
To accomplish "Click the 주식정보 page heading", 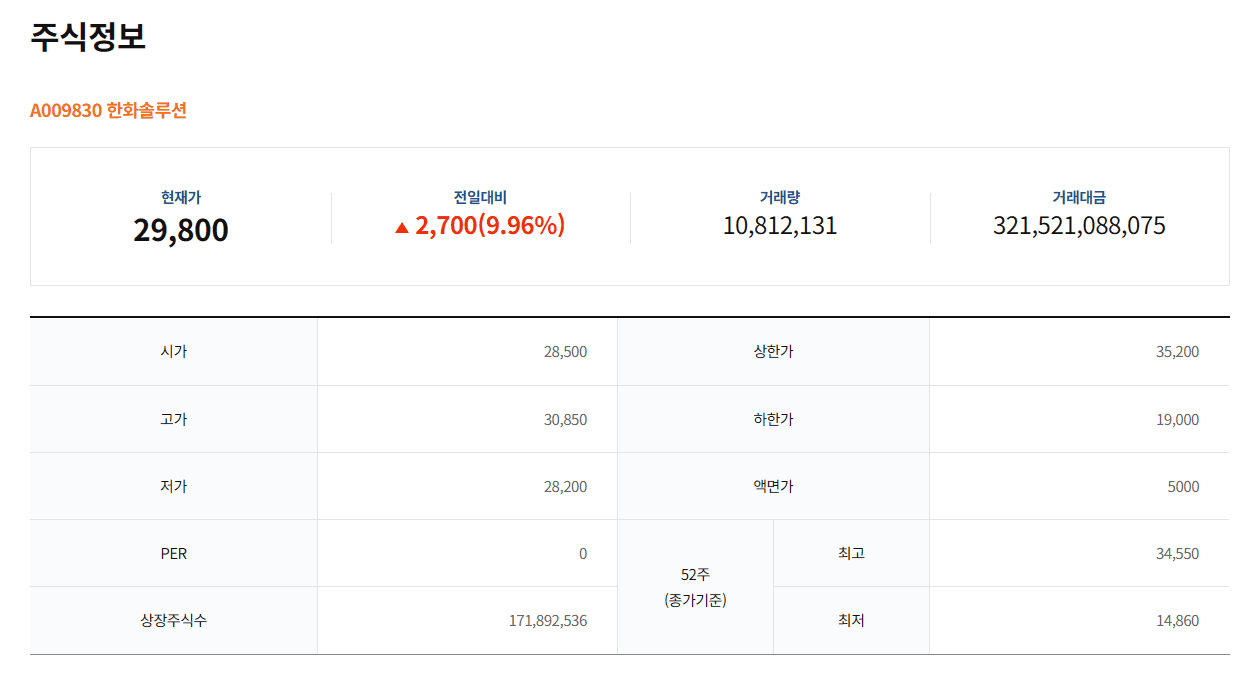I will click(x=88, y=36).
